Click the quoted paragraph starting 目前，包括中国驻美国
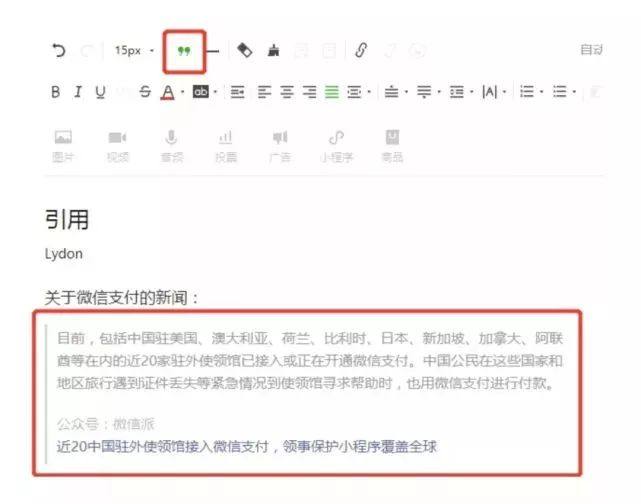Image resolution: width=641 pixels, height=504 pixels. tap(310, 361)
